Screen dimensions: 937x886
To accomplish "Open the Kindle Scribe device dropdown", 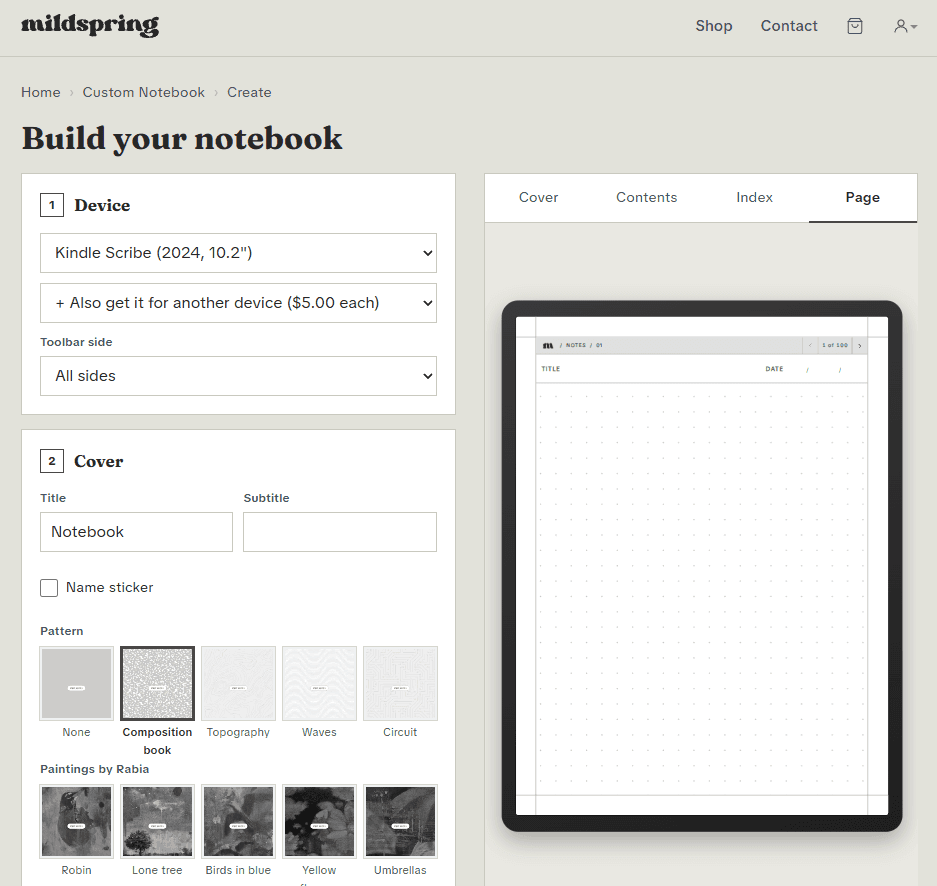I will [x=238, y=253].
